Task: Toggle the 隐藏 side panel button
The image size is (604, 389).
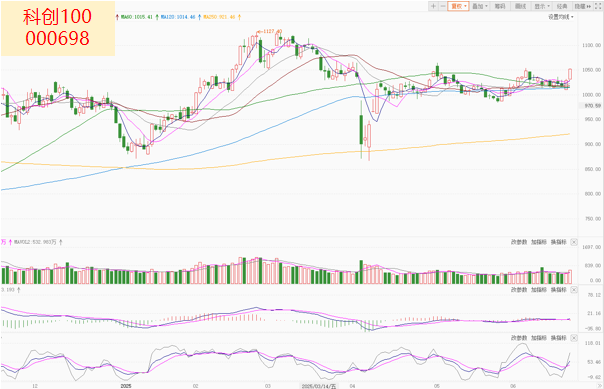Action: tap(583, 6)
